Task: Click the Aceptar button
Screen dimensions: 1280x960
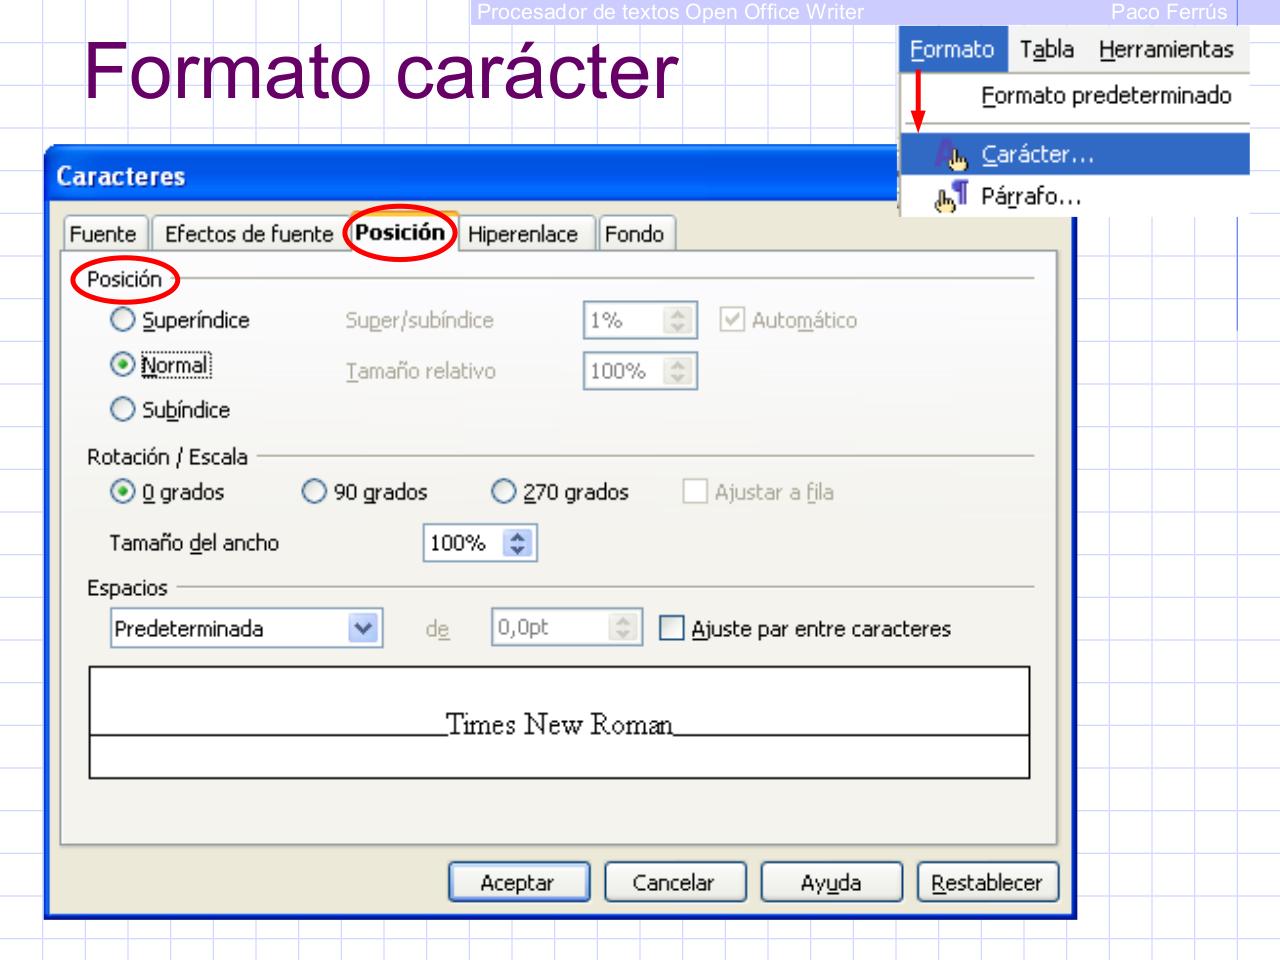Action: tap(521, 883)
